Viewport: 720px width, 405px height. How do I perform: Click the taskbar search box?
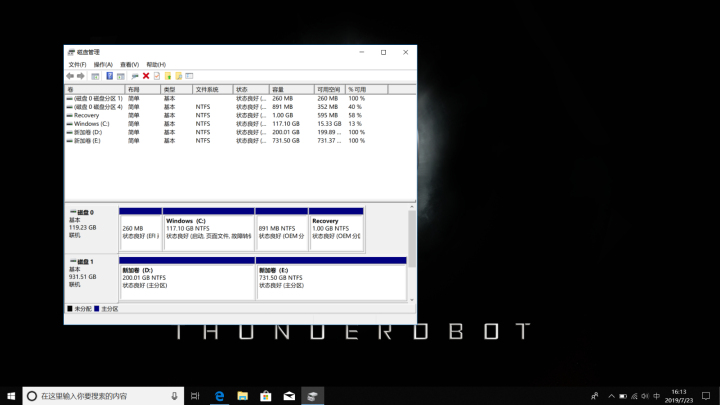(x=103, y=396)
